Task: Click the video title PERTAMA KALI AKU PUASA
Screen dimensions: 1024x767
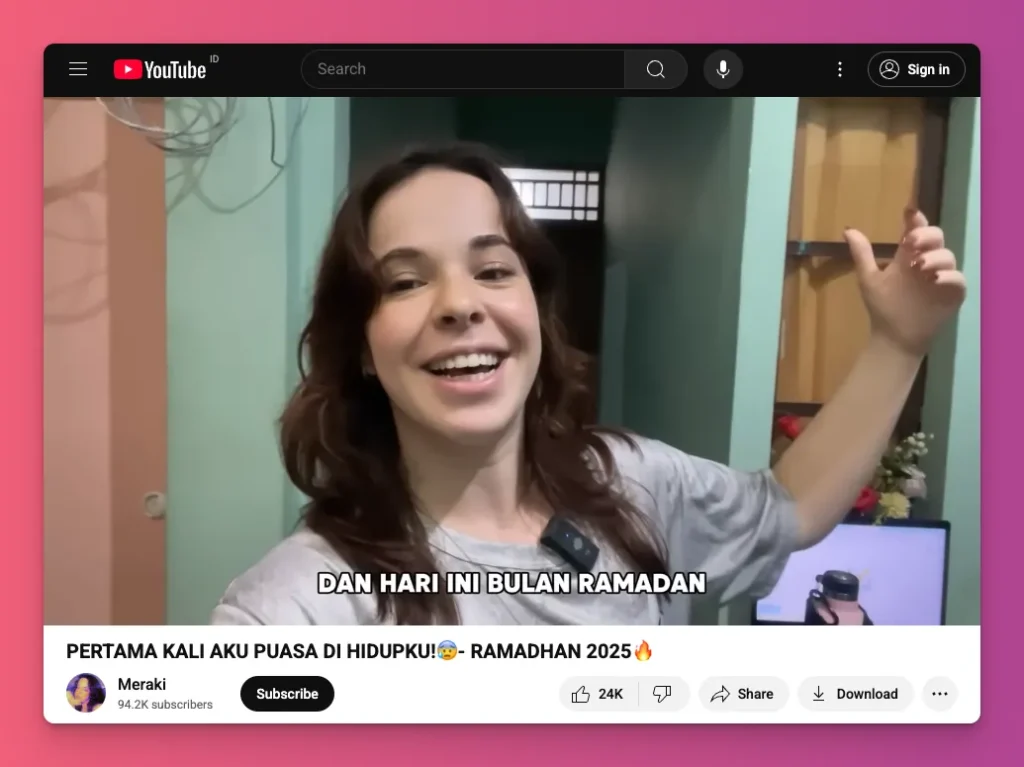Action: point(357,651)
